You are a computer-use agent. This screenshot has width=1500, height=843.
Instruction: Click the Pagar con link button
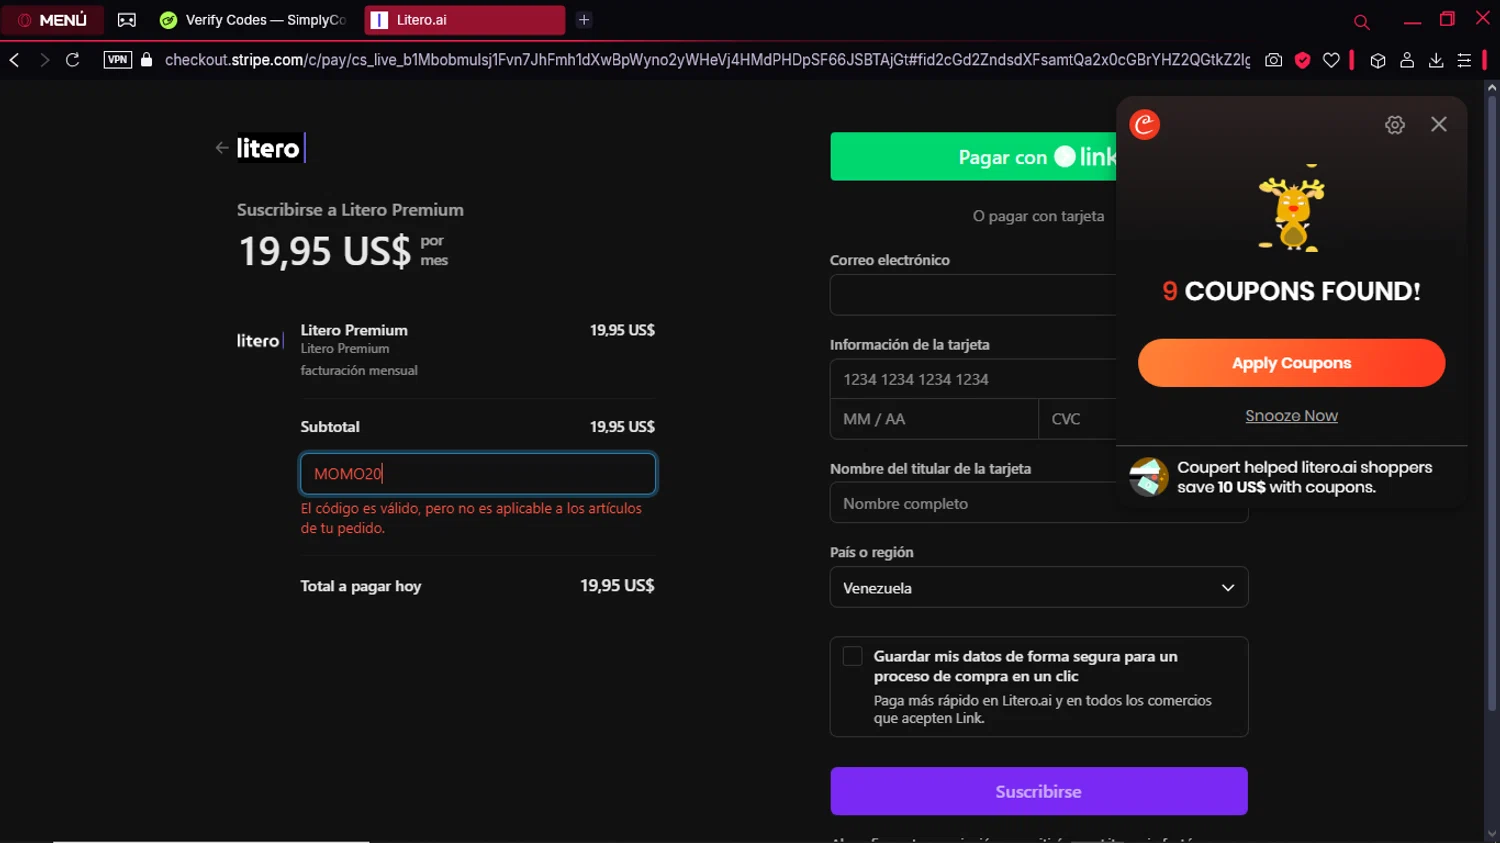973,157
